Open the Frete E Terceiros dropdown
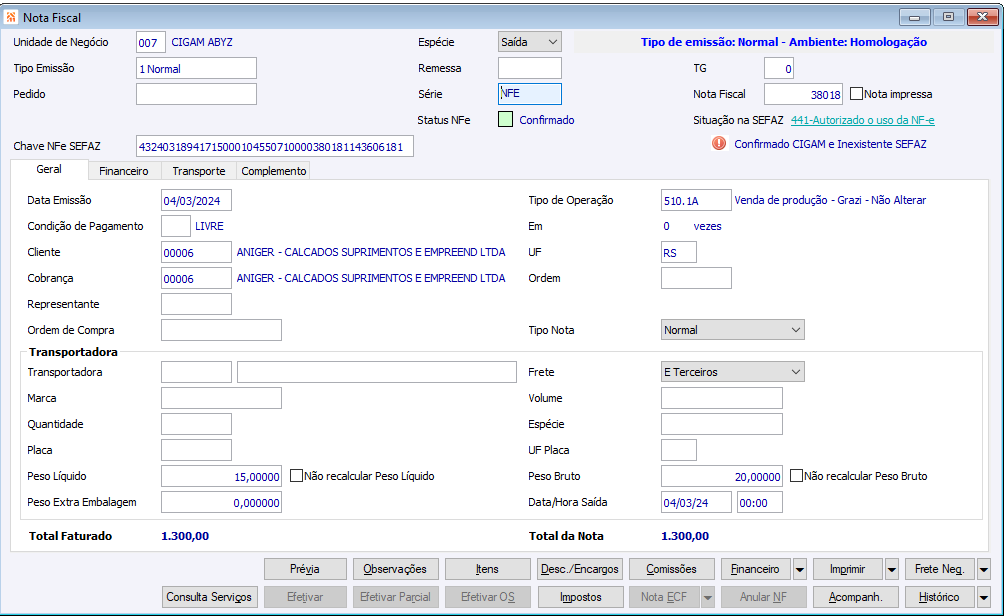Screen dimensions: 1005x616 (733, 372)
